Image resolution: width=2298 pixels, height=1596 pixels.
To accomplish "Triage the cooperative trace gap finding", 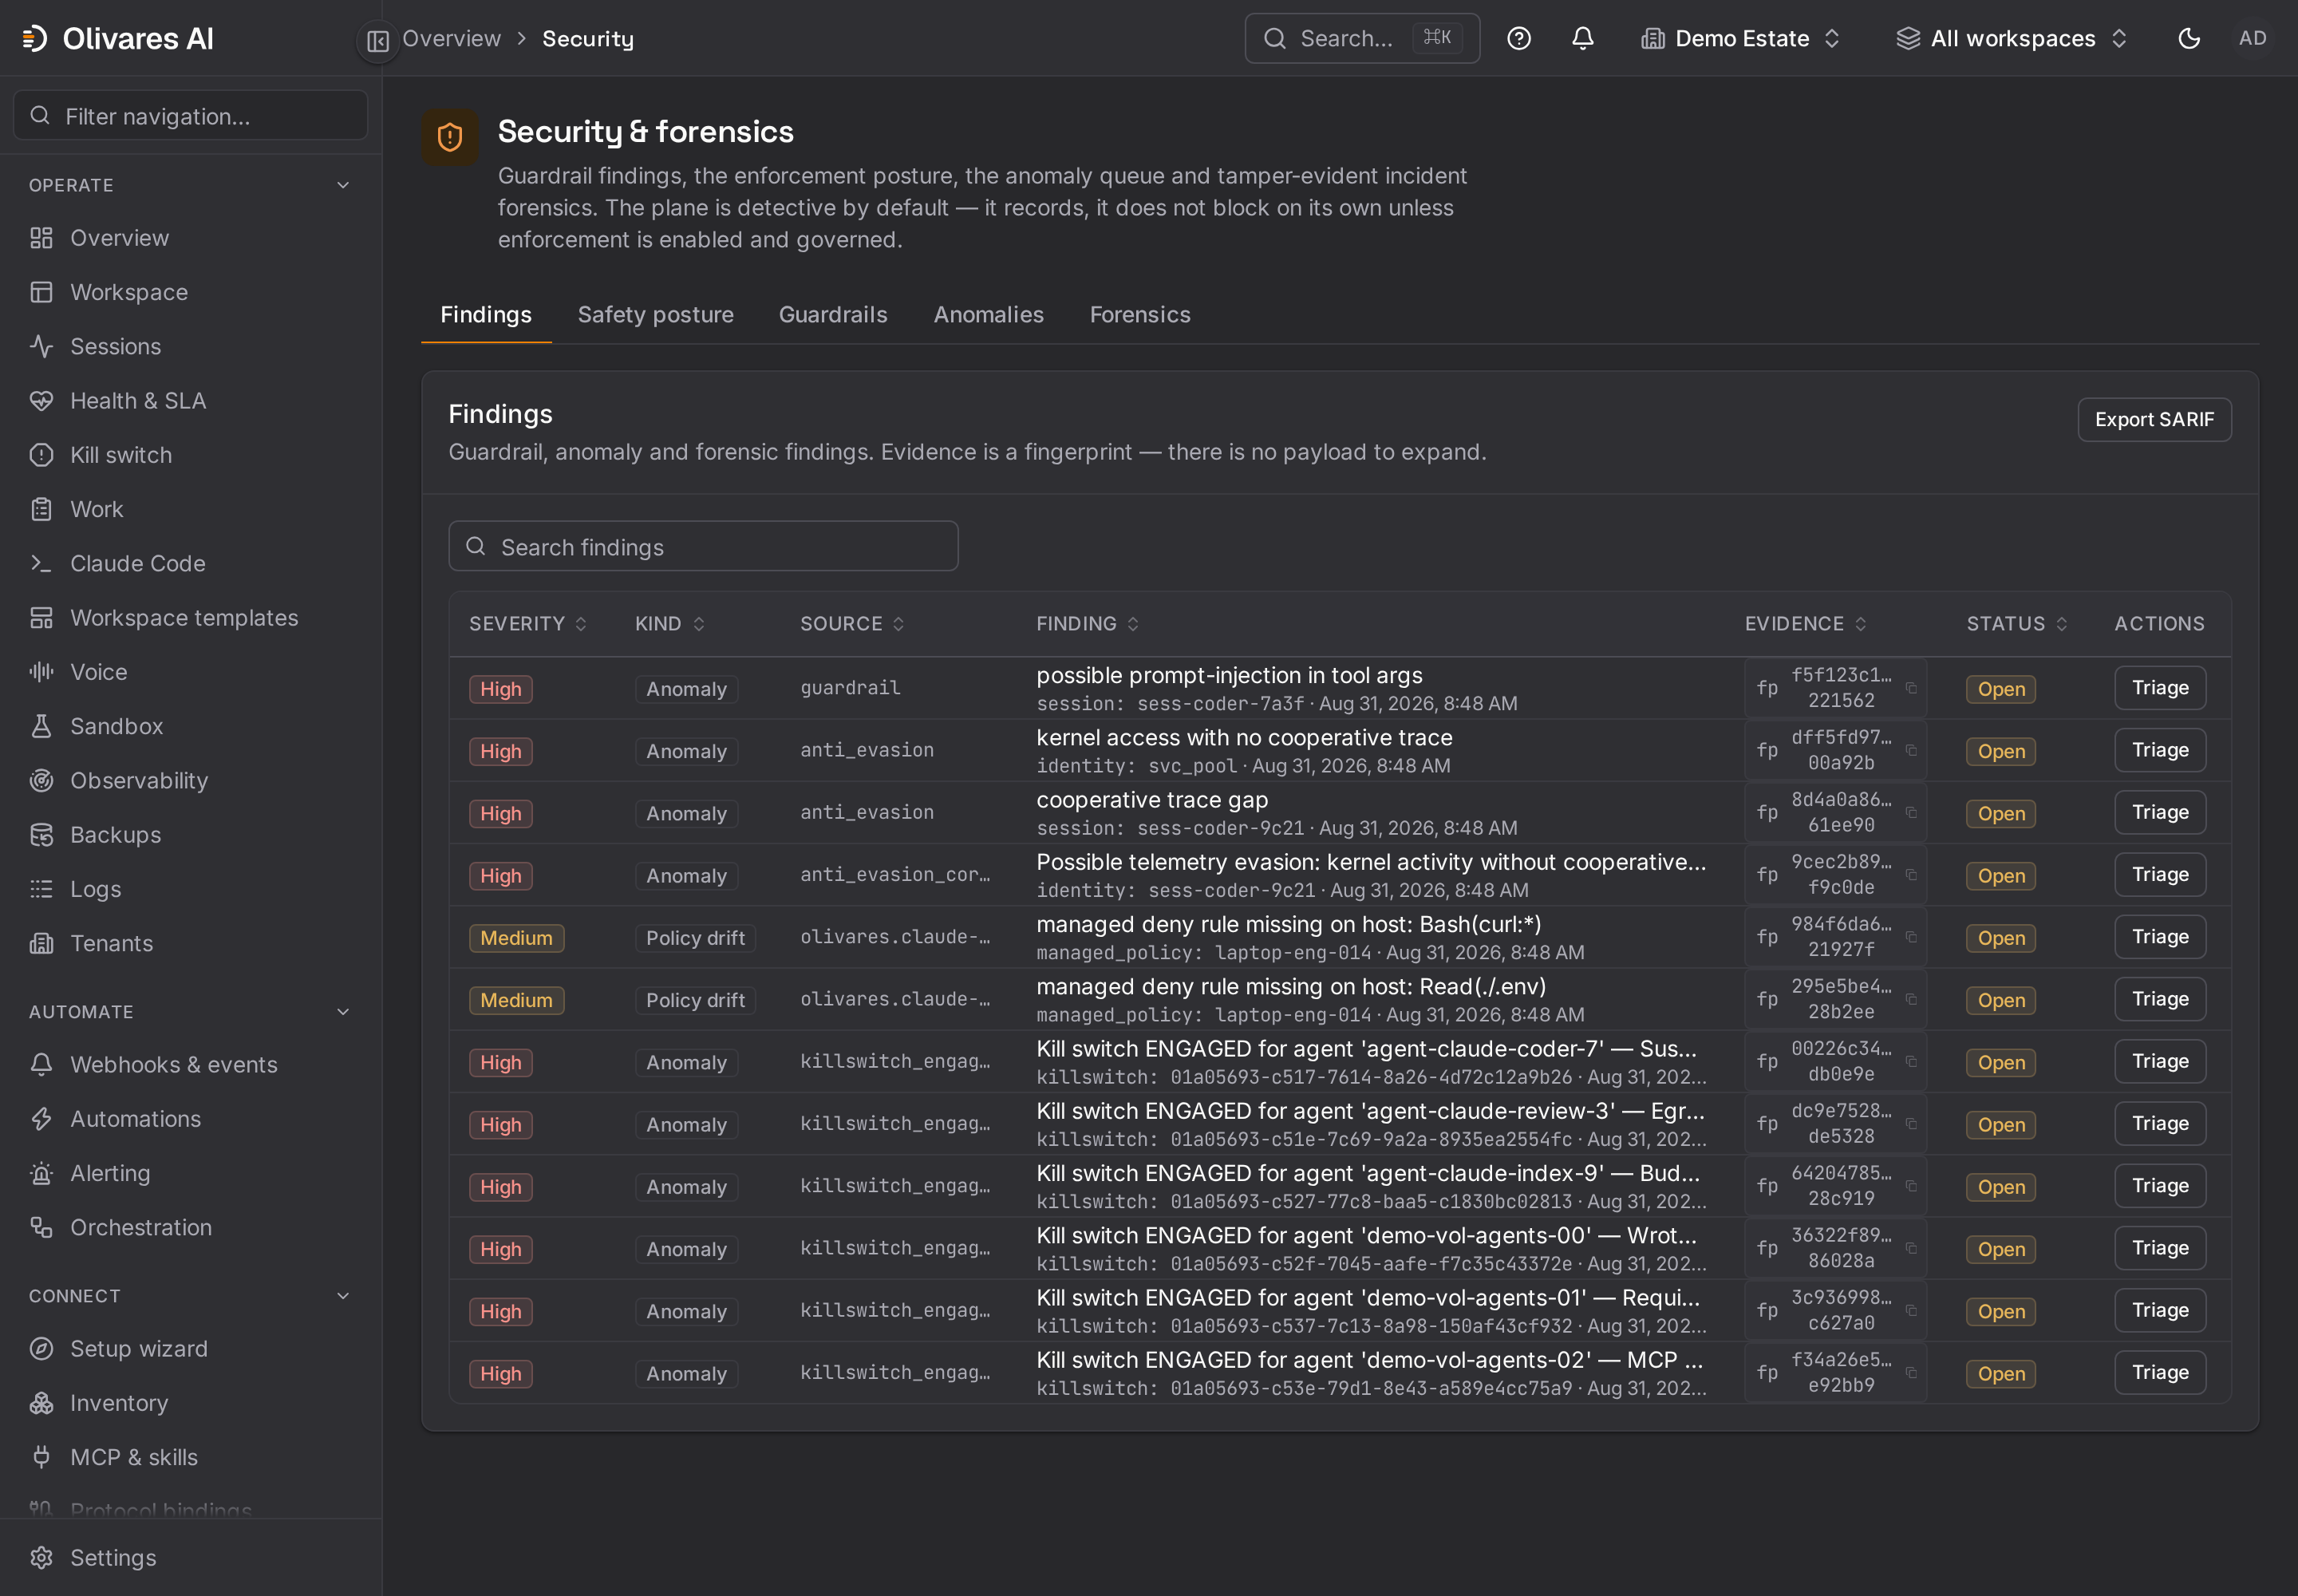I will (x=2160, y=812).
